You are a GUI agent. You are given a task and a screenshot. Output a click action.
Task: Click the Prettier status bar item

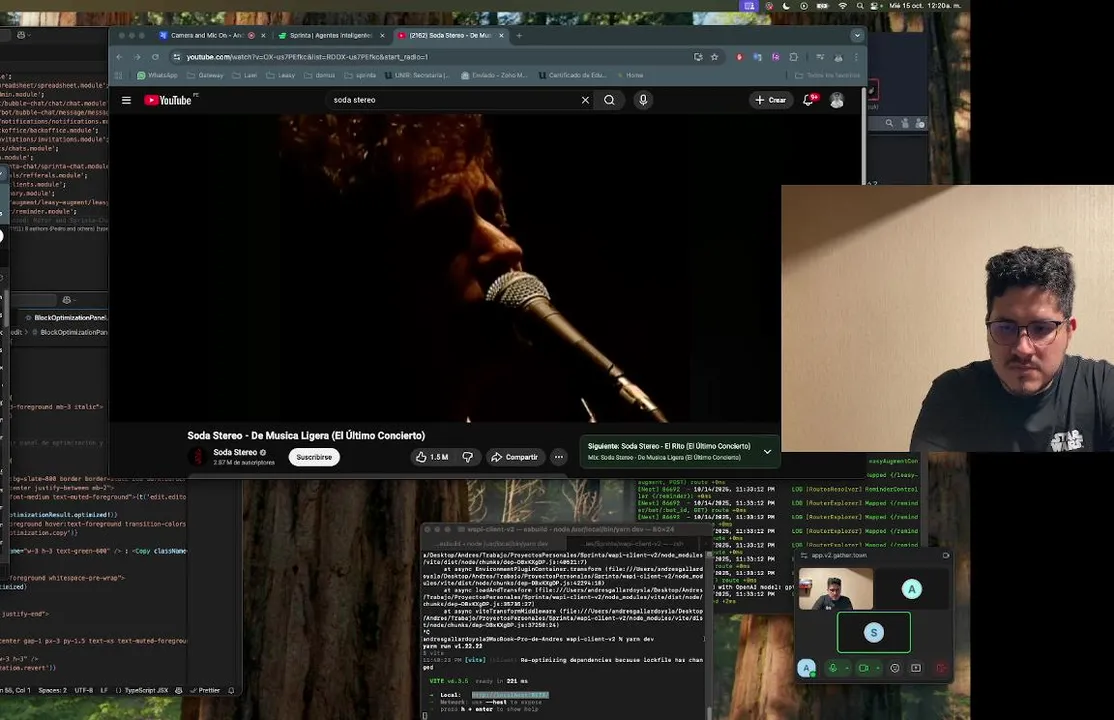[x=205, y=690]
